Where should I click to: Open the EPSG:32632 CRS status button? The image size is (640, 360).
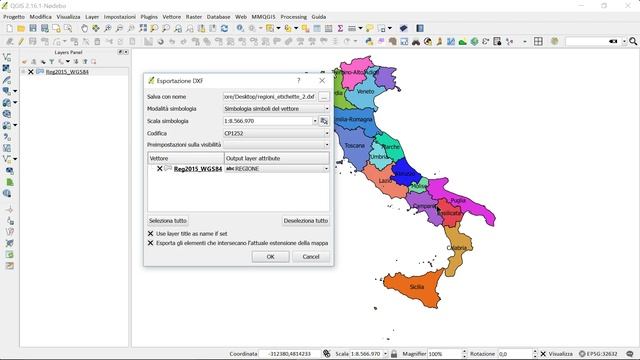598,354
